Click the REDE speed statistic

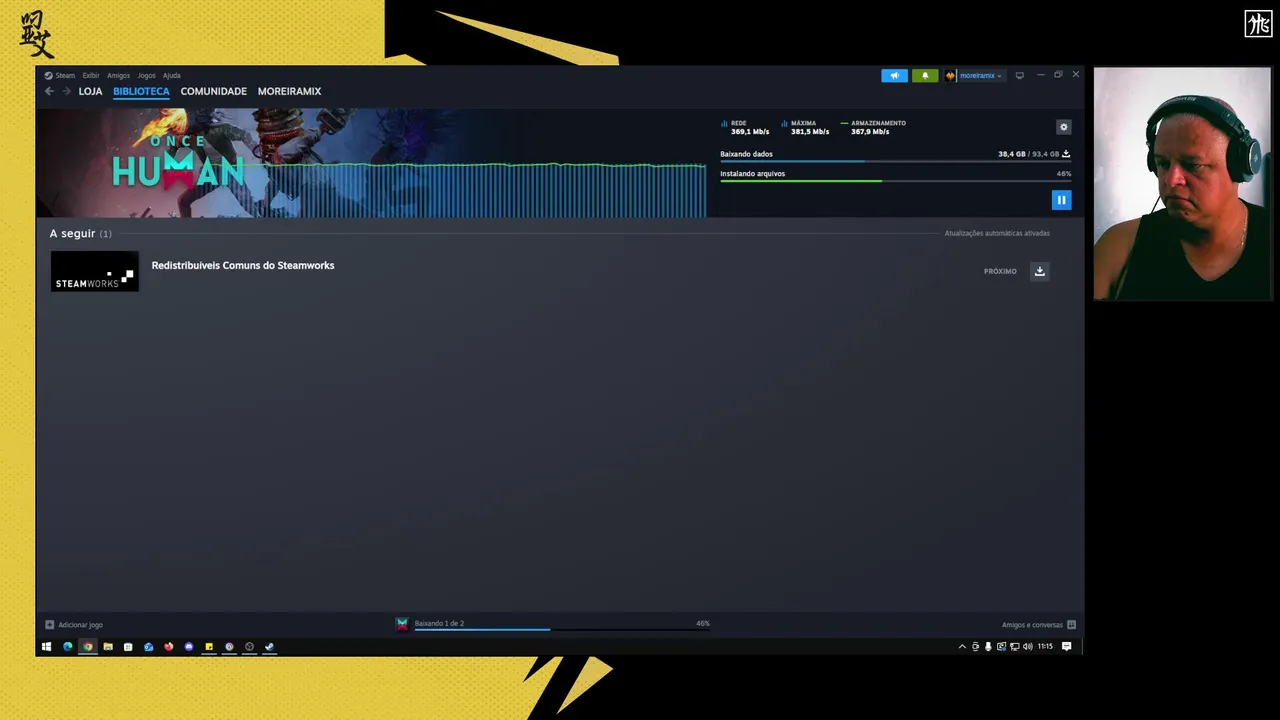(x=745, y=127)
